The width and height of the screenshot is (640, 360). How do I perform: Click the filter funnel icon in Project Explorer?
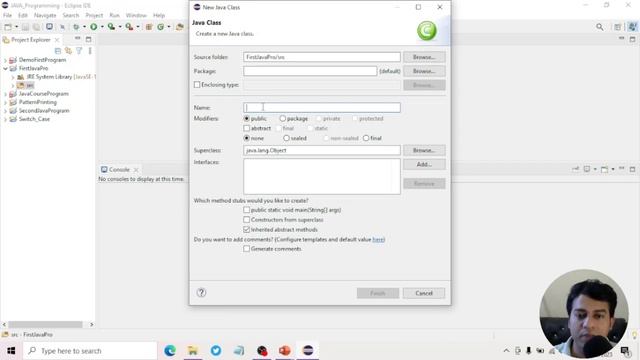click(x=79, y=51)
